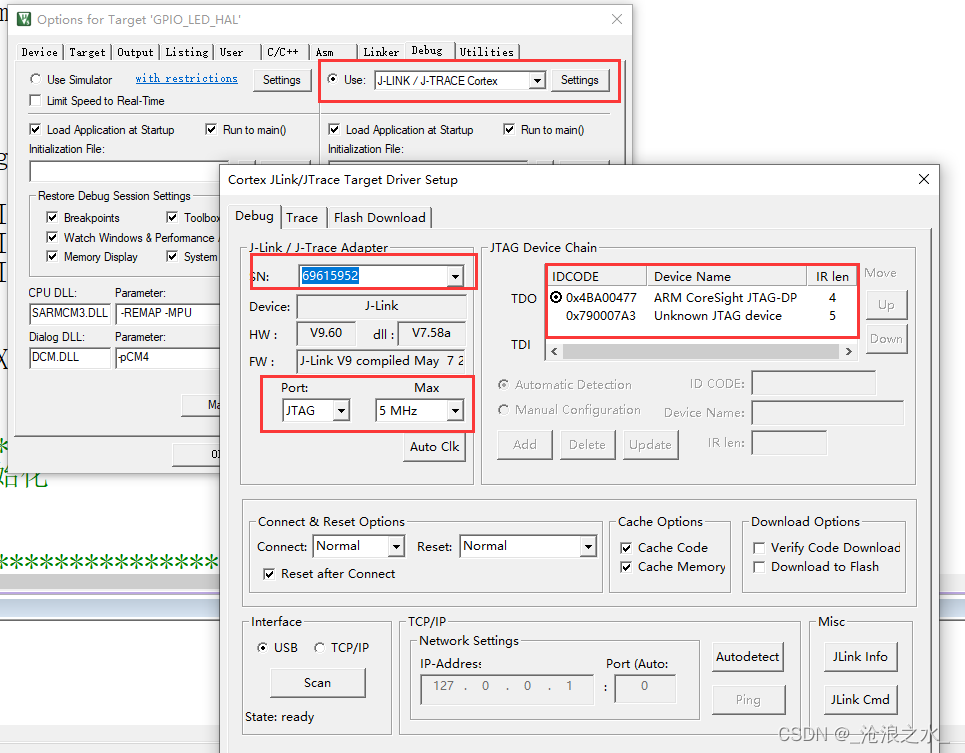Click the DCM.DLL Dialog DLL field

pyautogui.click(x=70, y=357)
